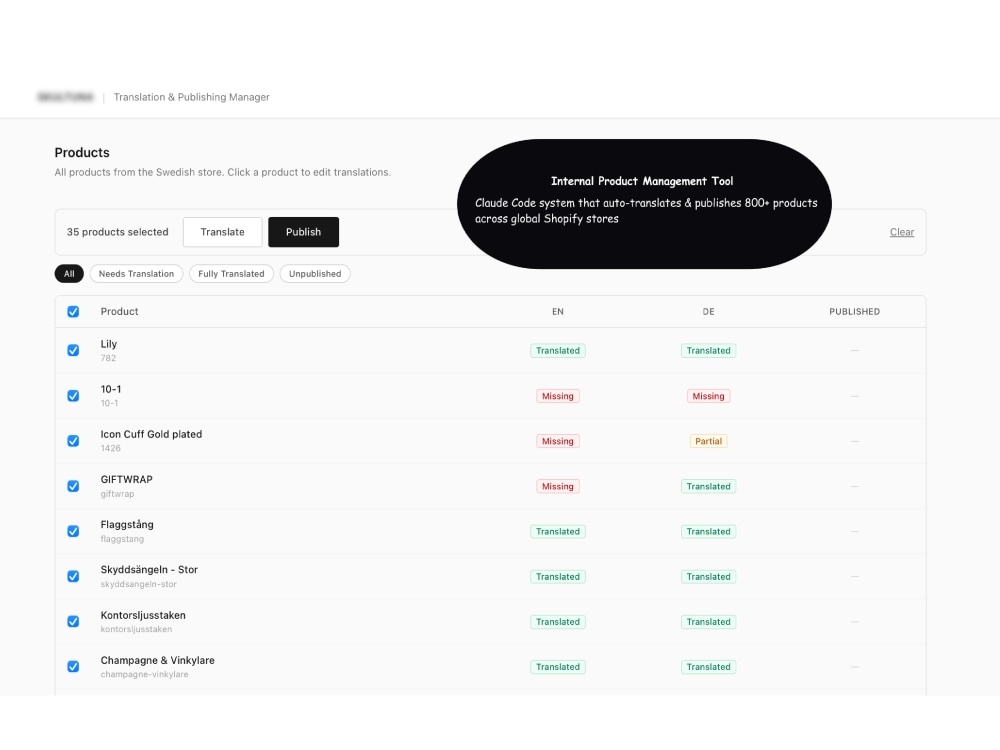1000x750 pixels.
Task: Click the 782 SKU text
Action: pyautogui.click(x=108, y=358)
